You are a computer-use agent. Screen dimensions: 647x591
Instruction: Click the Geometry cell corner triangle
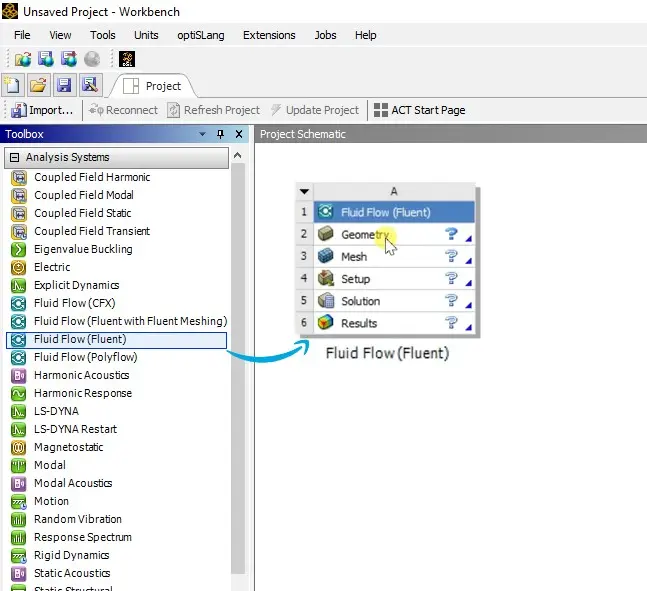(x=468, y=239)
